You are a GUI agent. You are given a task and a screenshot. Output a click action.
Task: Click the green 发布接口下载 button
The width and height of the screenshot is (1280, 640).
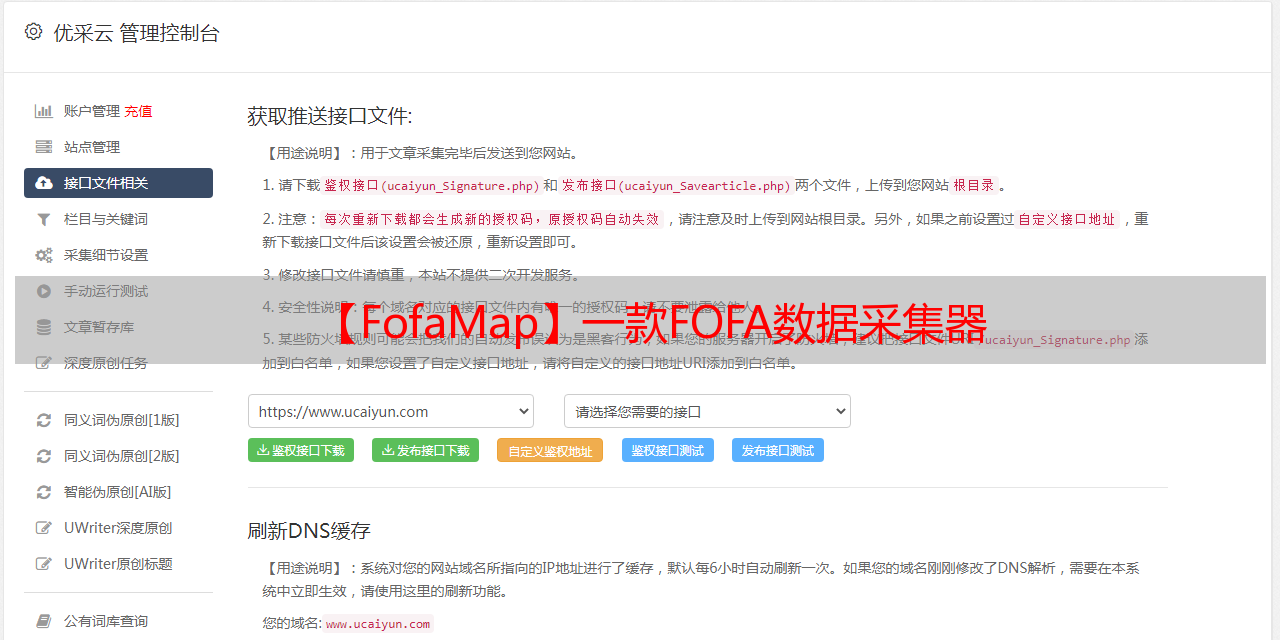pyautogui.click(x=425, y=450)
